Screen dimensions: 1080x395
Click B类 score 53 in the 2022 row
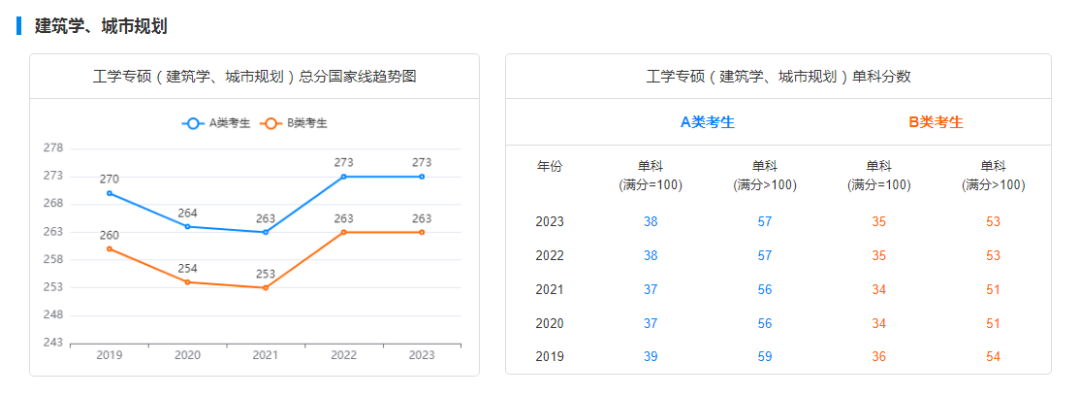pyautogui.click(x=993, y=256)
